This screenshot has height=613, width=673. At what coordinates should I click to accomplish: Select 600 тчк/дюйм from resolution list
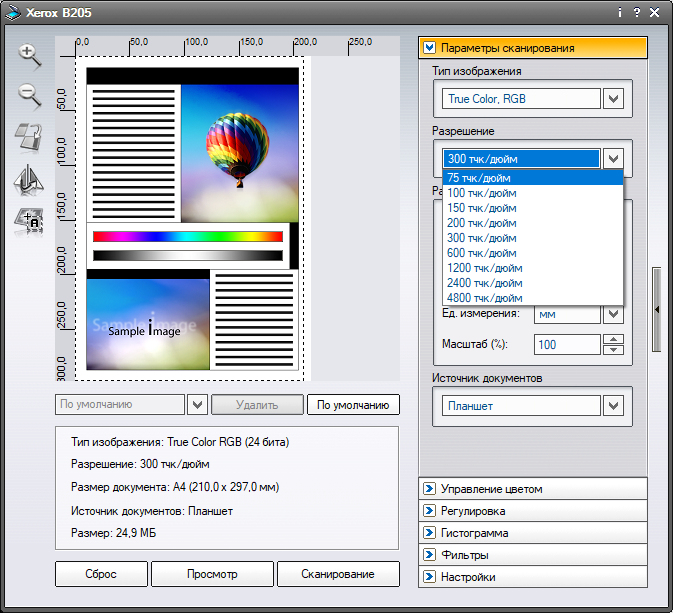click(x=482, y=253)
